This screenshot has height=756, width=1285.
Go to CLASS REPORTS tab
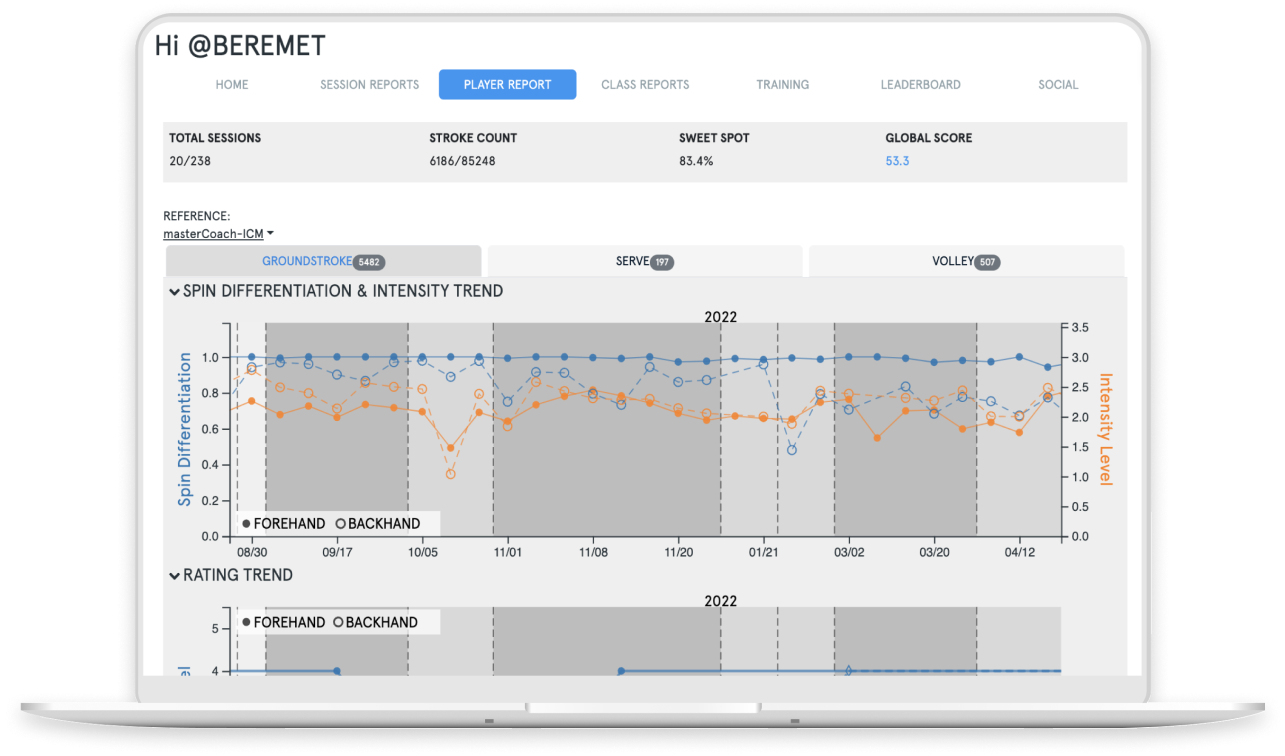pos(645,85)
